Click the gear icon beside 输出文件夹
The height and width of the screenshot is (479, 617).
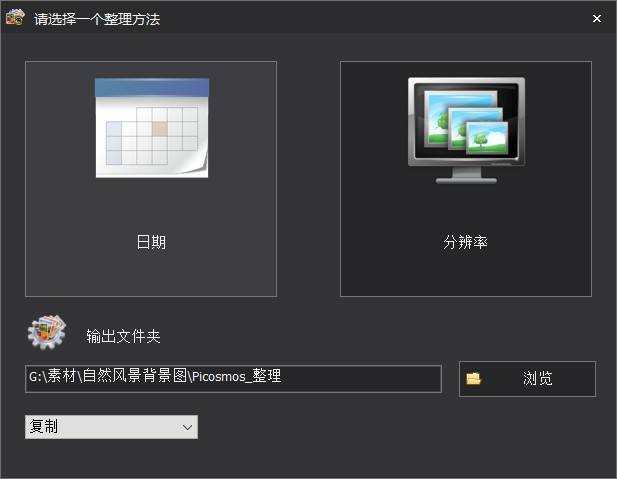coord(46,333)
